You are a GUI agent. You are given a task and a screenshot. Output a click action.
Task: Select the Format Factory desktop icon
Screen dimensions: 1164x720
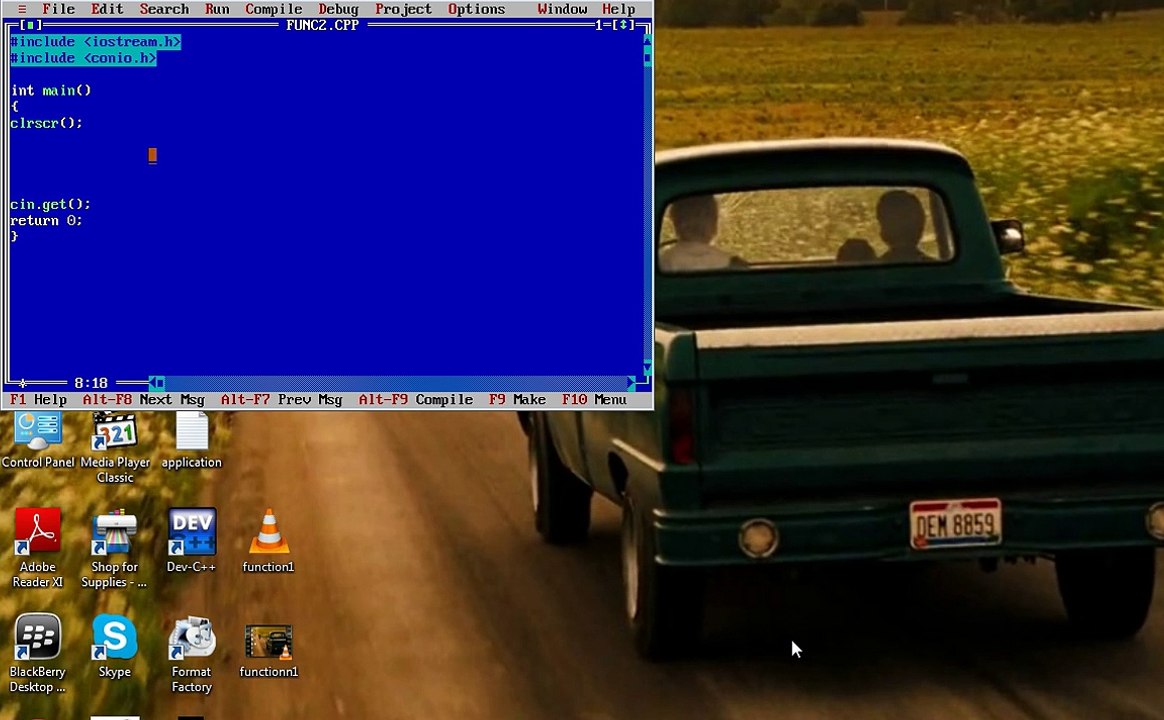point(192,654)
